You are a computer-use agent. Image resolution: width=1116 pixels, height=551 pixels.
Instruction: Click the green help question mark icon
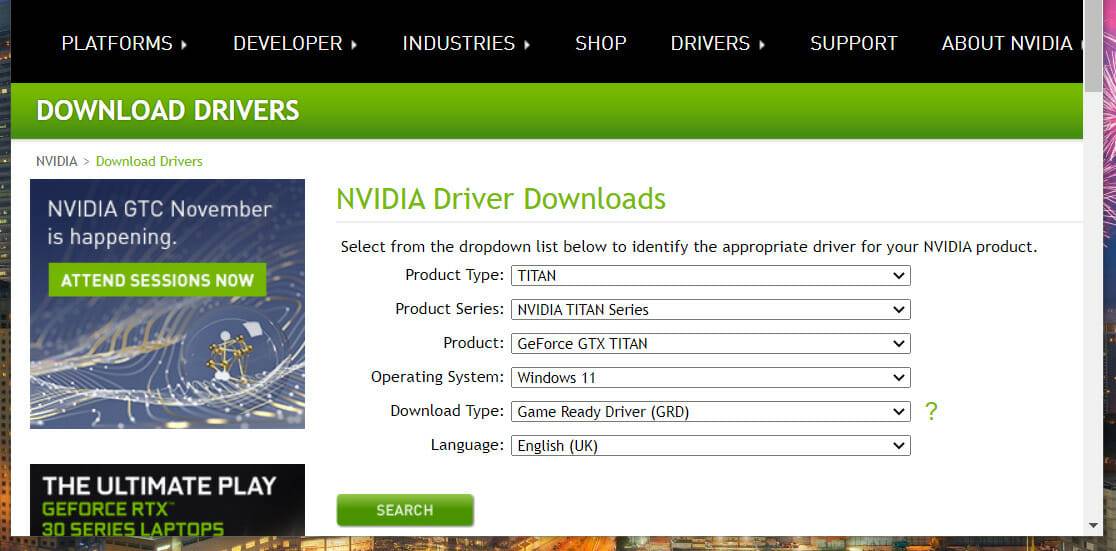click(931, 411)
